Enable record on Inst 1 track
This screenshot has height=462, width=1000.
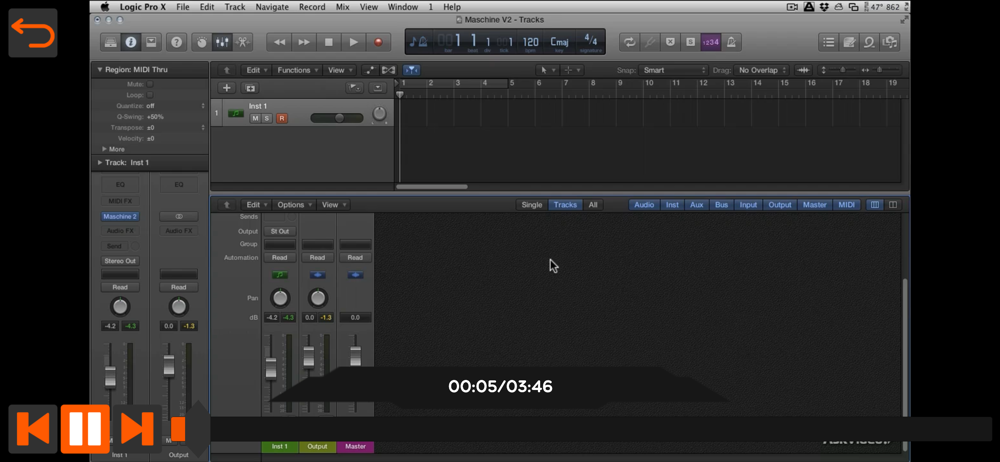[x=281, y=118]
